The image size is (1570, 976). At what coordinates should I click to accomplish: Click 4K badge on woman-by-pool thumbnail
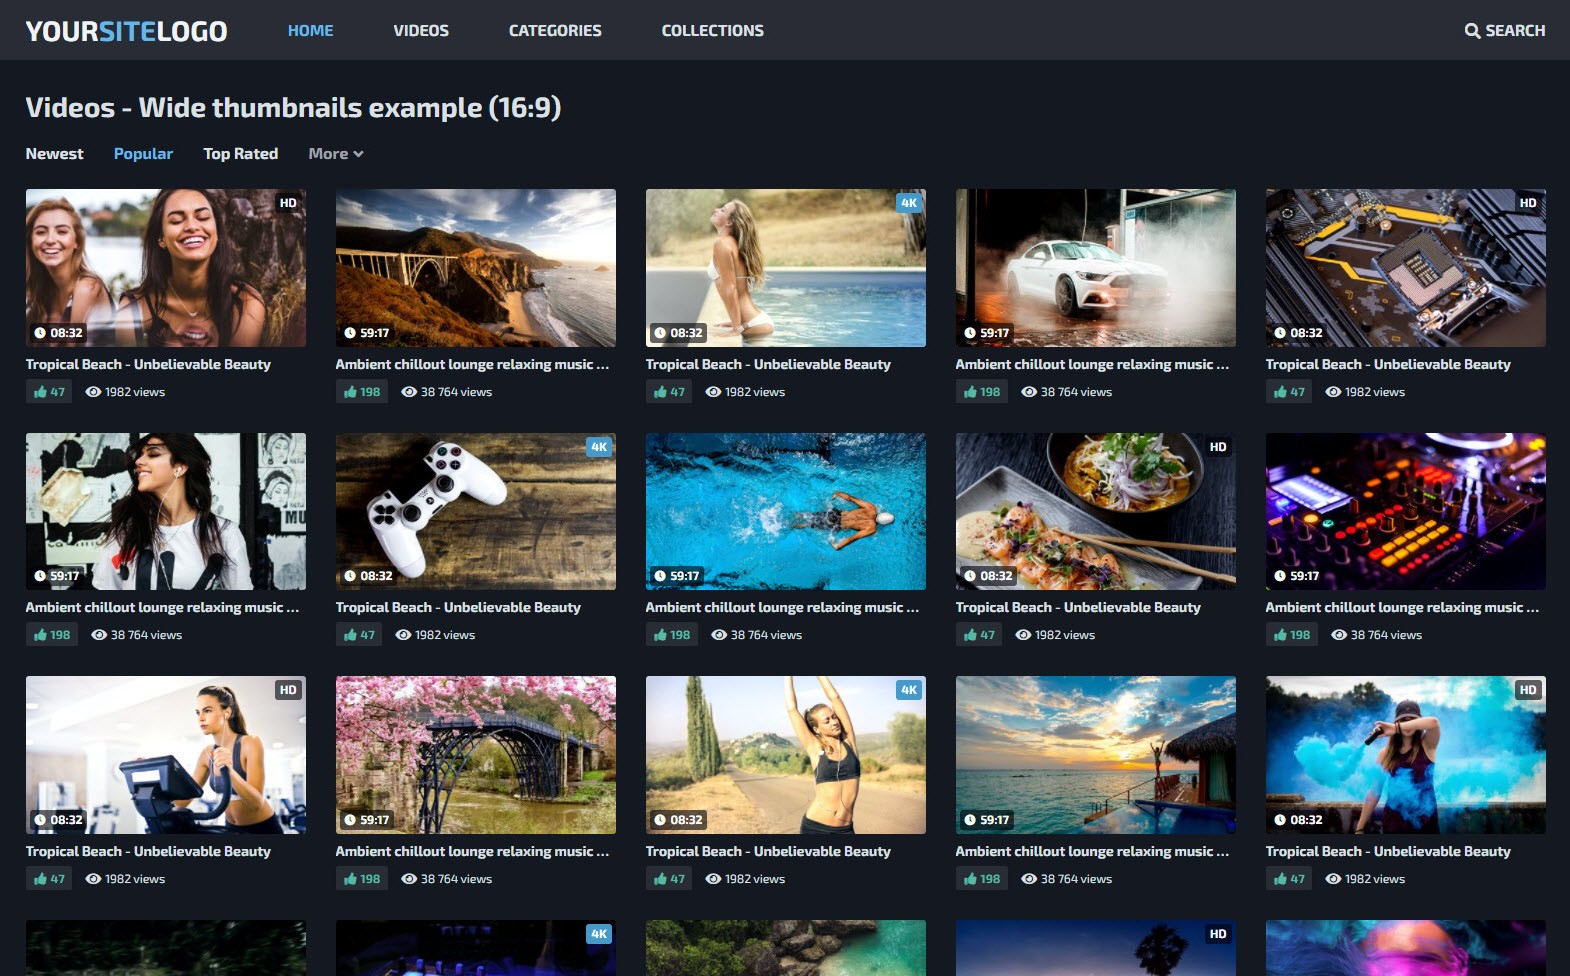coord(908,203)
